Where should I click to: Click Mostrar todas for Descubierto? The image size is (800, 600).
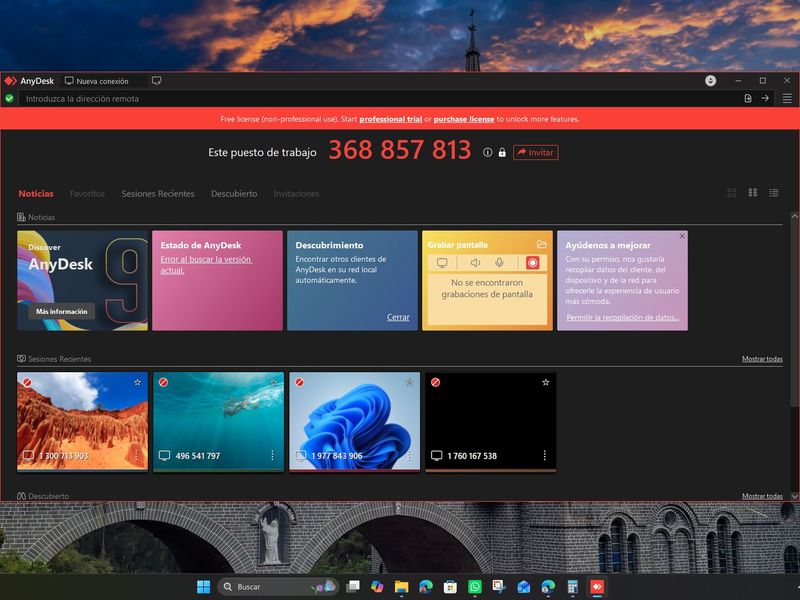tap(762, 495)
